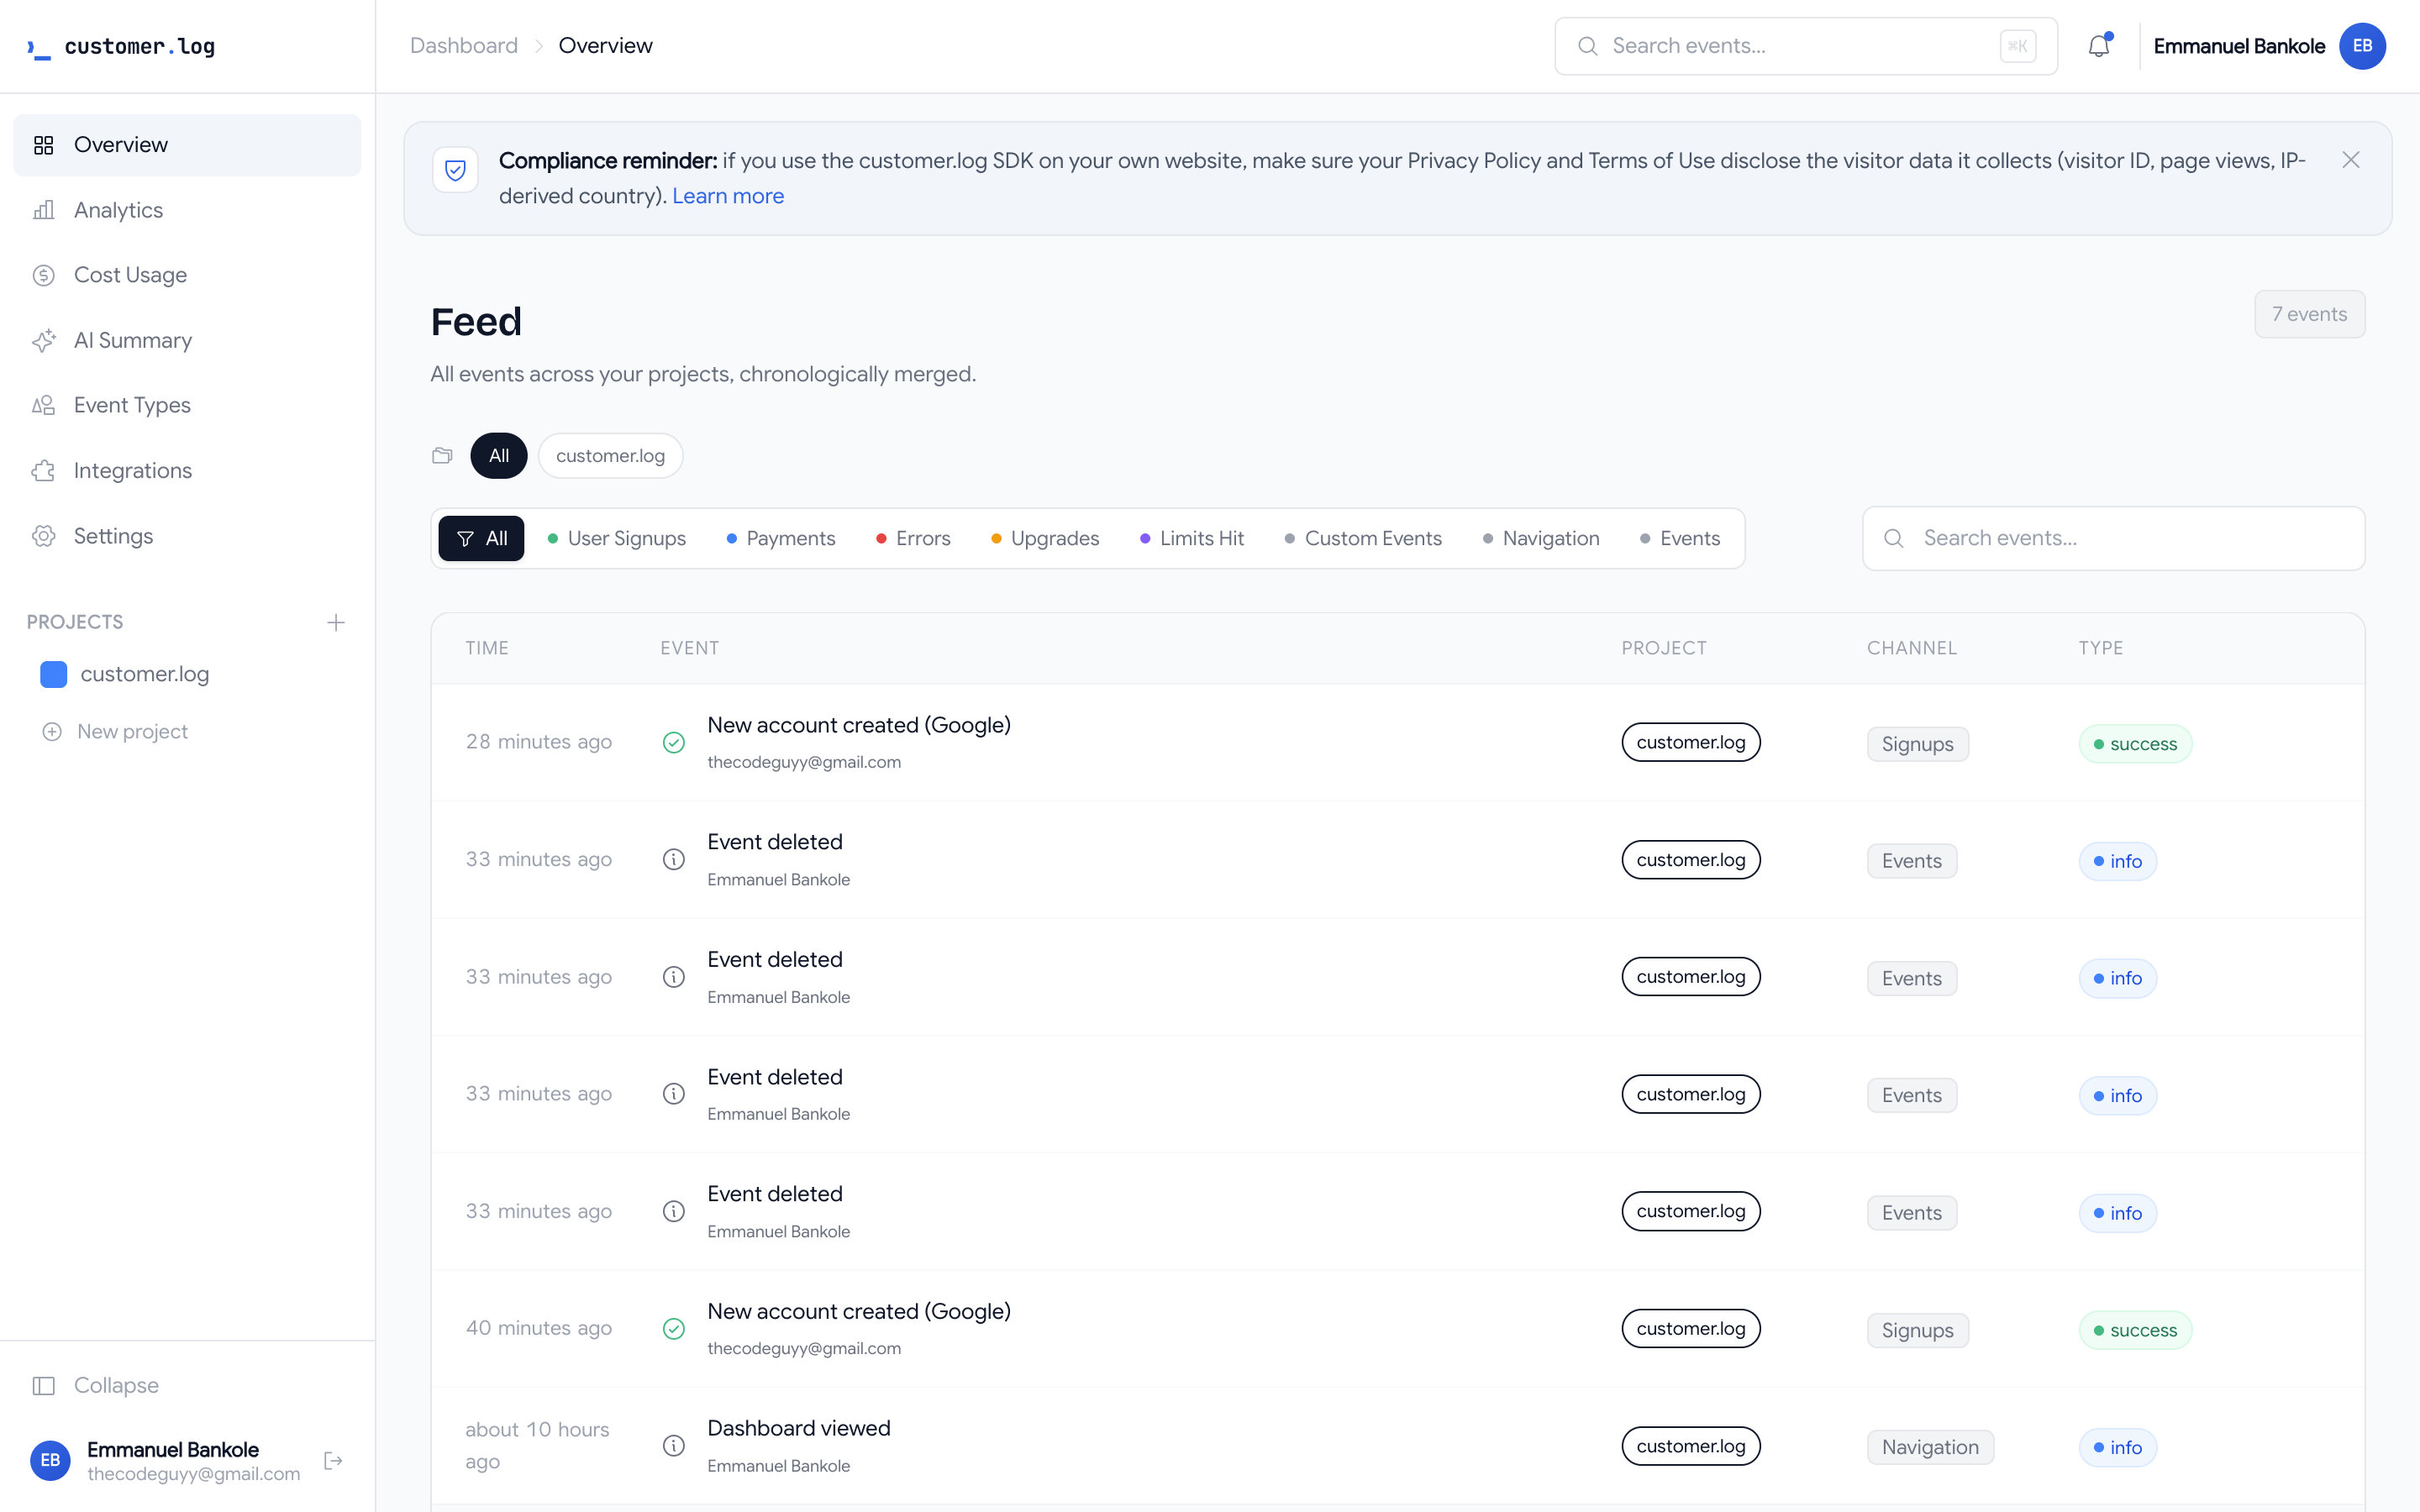This screenshot has width=2420, height=1512.
Task: Open Settings from the sidebar
Action: 187,536
